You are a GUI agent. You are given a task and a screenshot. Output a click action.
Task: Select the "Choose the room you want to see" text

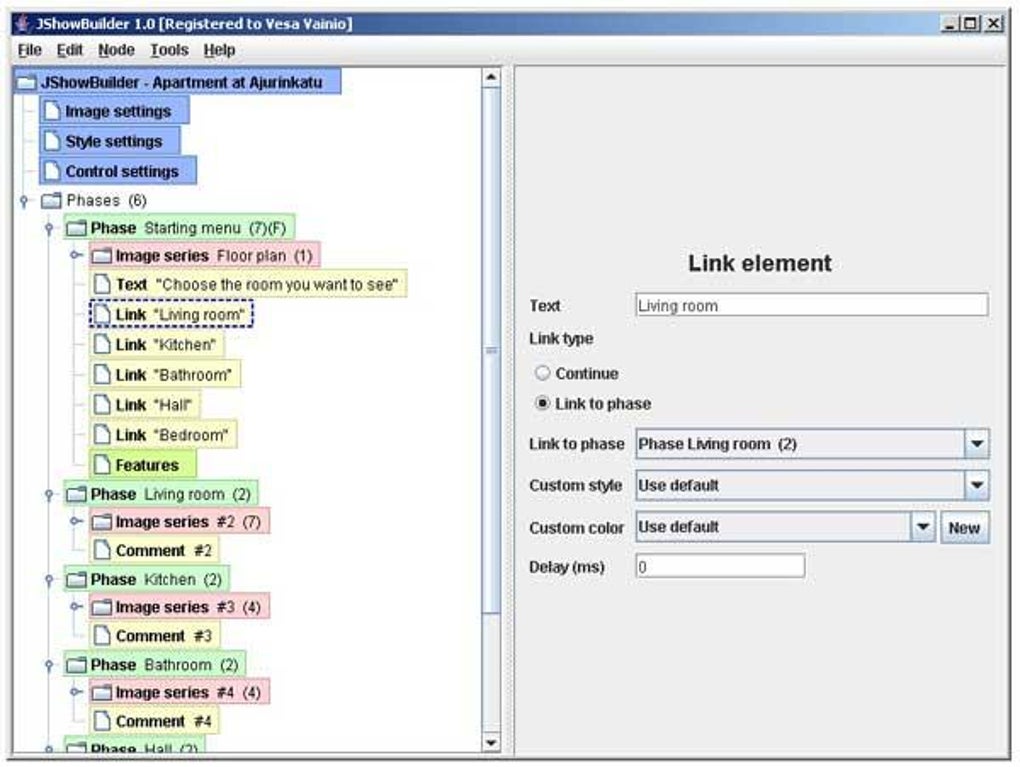tap(277, 285)
